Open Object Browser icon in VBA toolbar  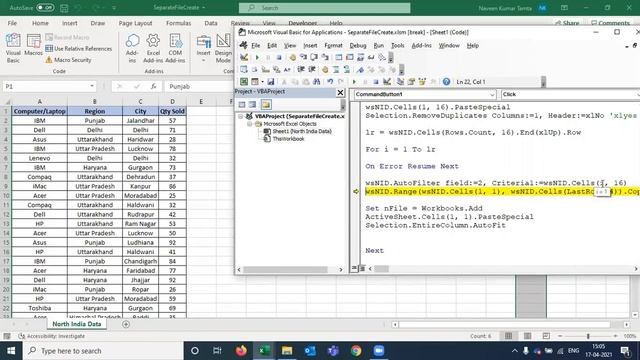click(422, 82)
